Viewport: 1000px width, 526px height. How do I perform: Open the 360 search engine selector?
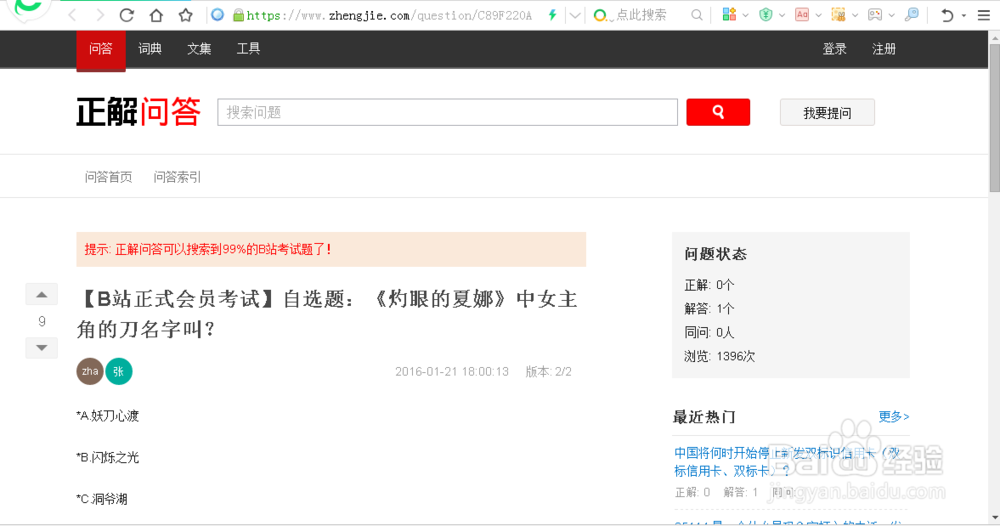click(601, 15)
